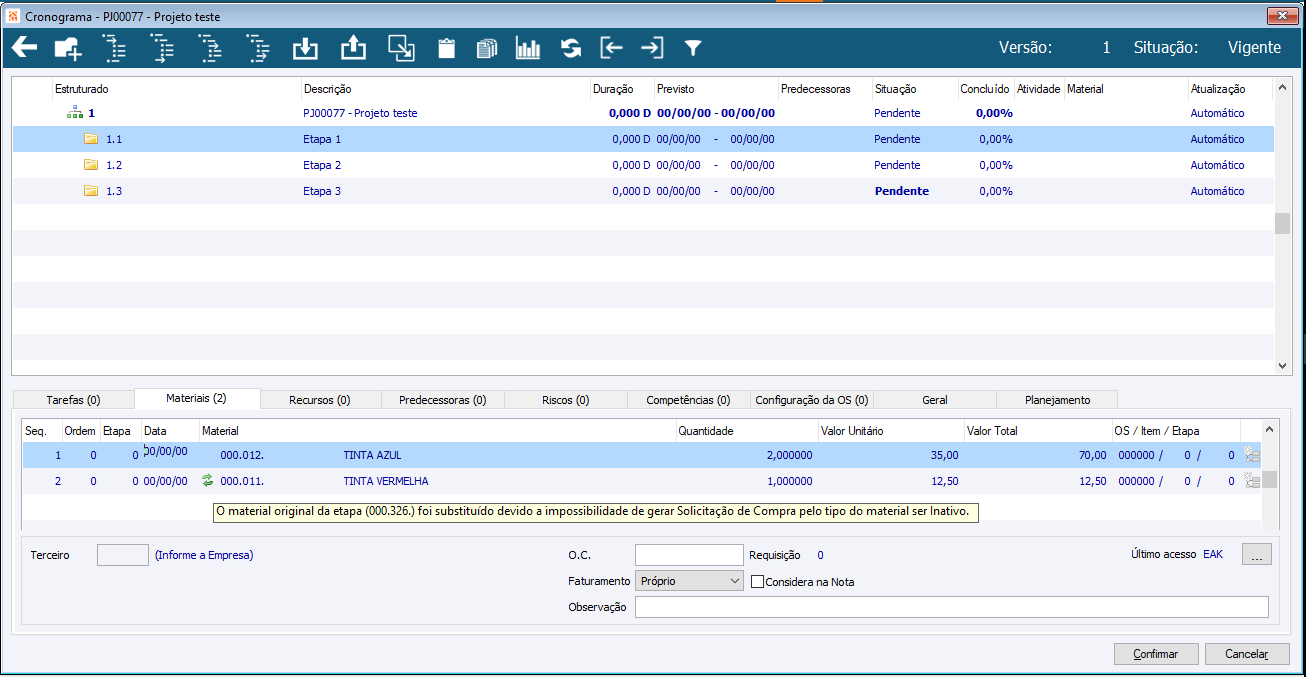Open the Faturamento dropdown
Screen dimensions: 1306x677
click(x=689, y=581)
